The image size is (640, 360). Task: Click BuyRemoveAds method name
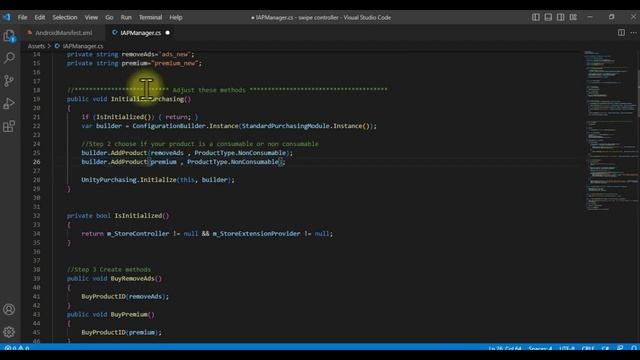(x=133, y=278)
